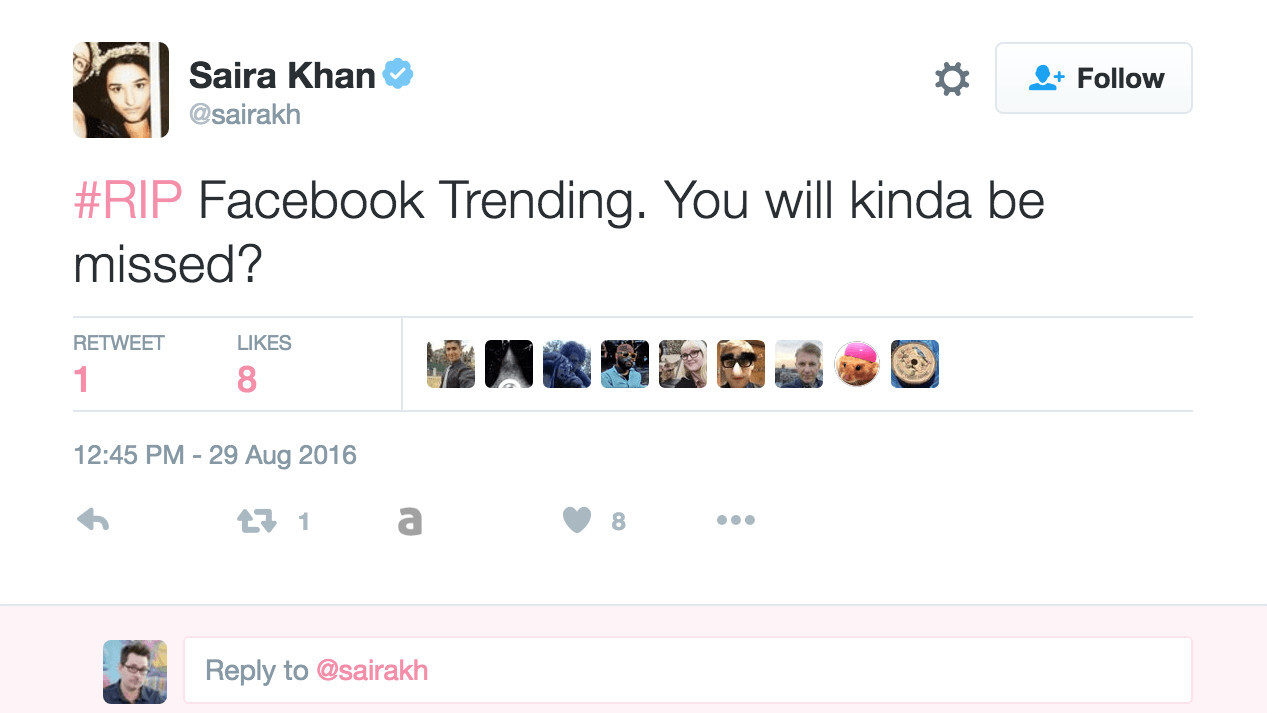Like the tweet with the heart icon
This screenshot has height=713, width=1267.
tap(577, 520)
